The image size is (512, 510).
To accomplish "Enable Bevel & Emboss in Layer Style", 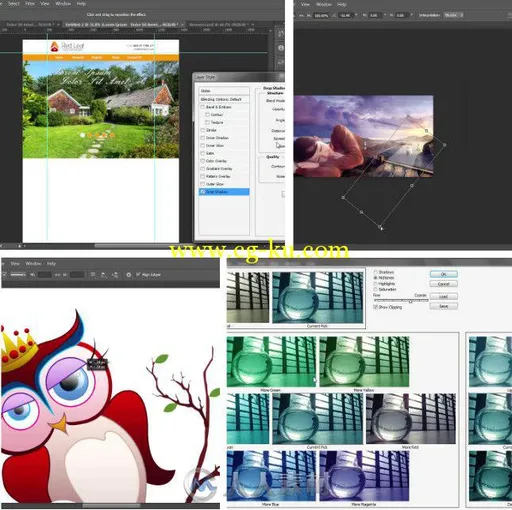I will pos(202,107).
